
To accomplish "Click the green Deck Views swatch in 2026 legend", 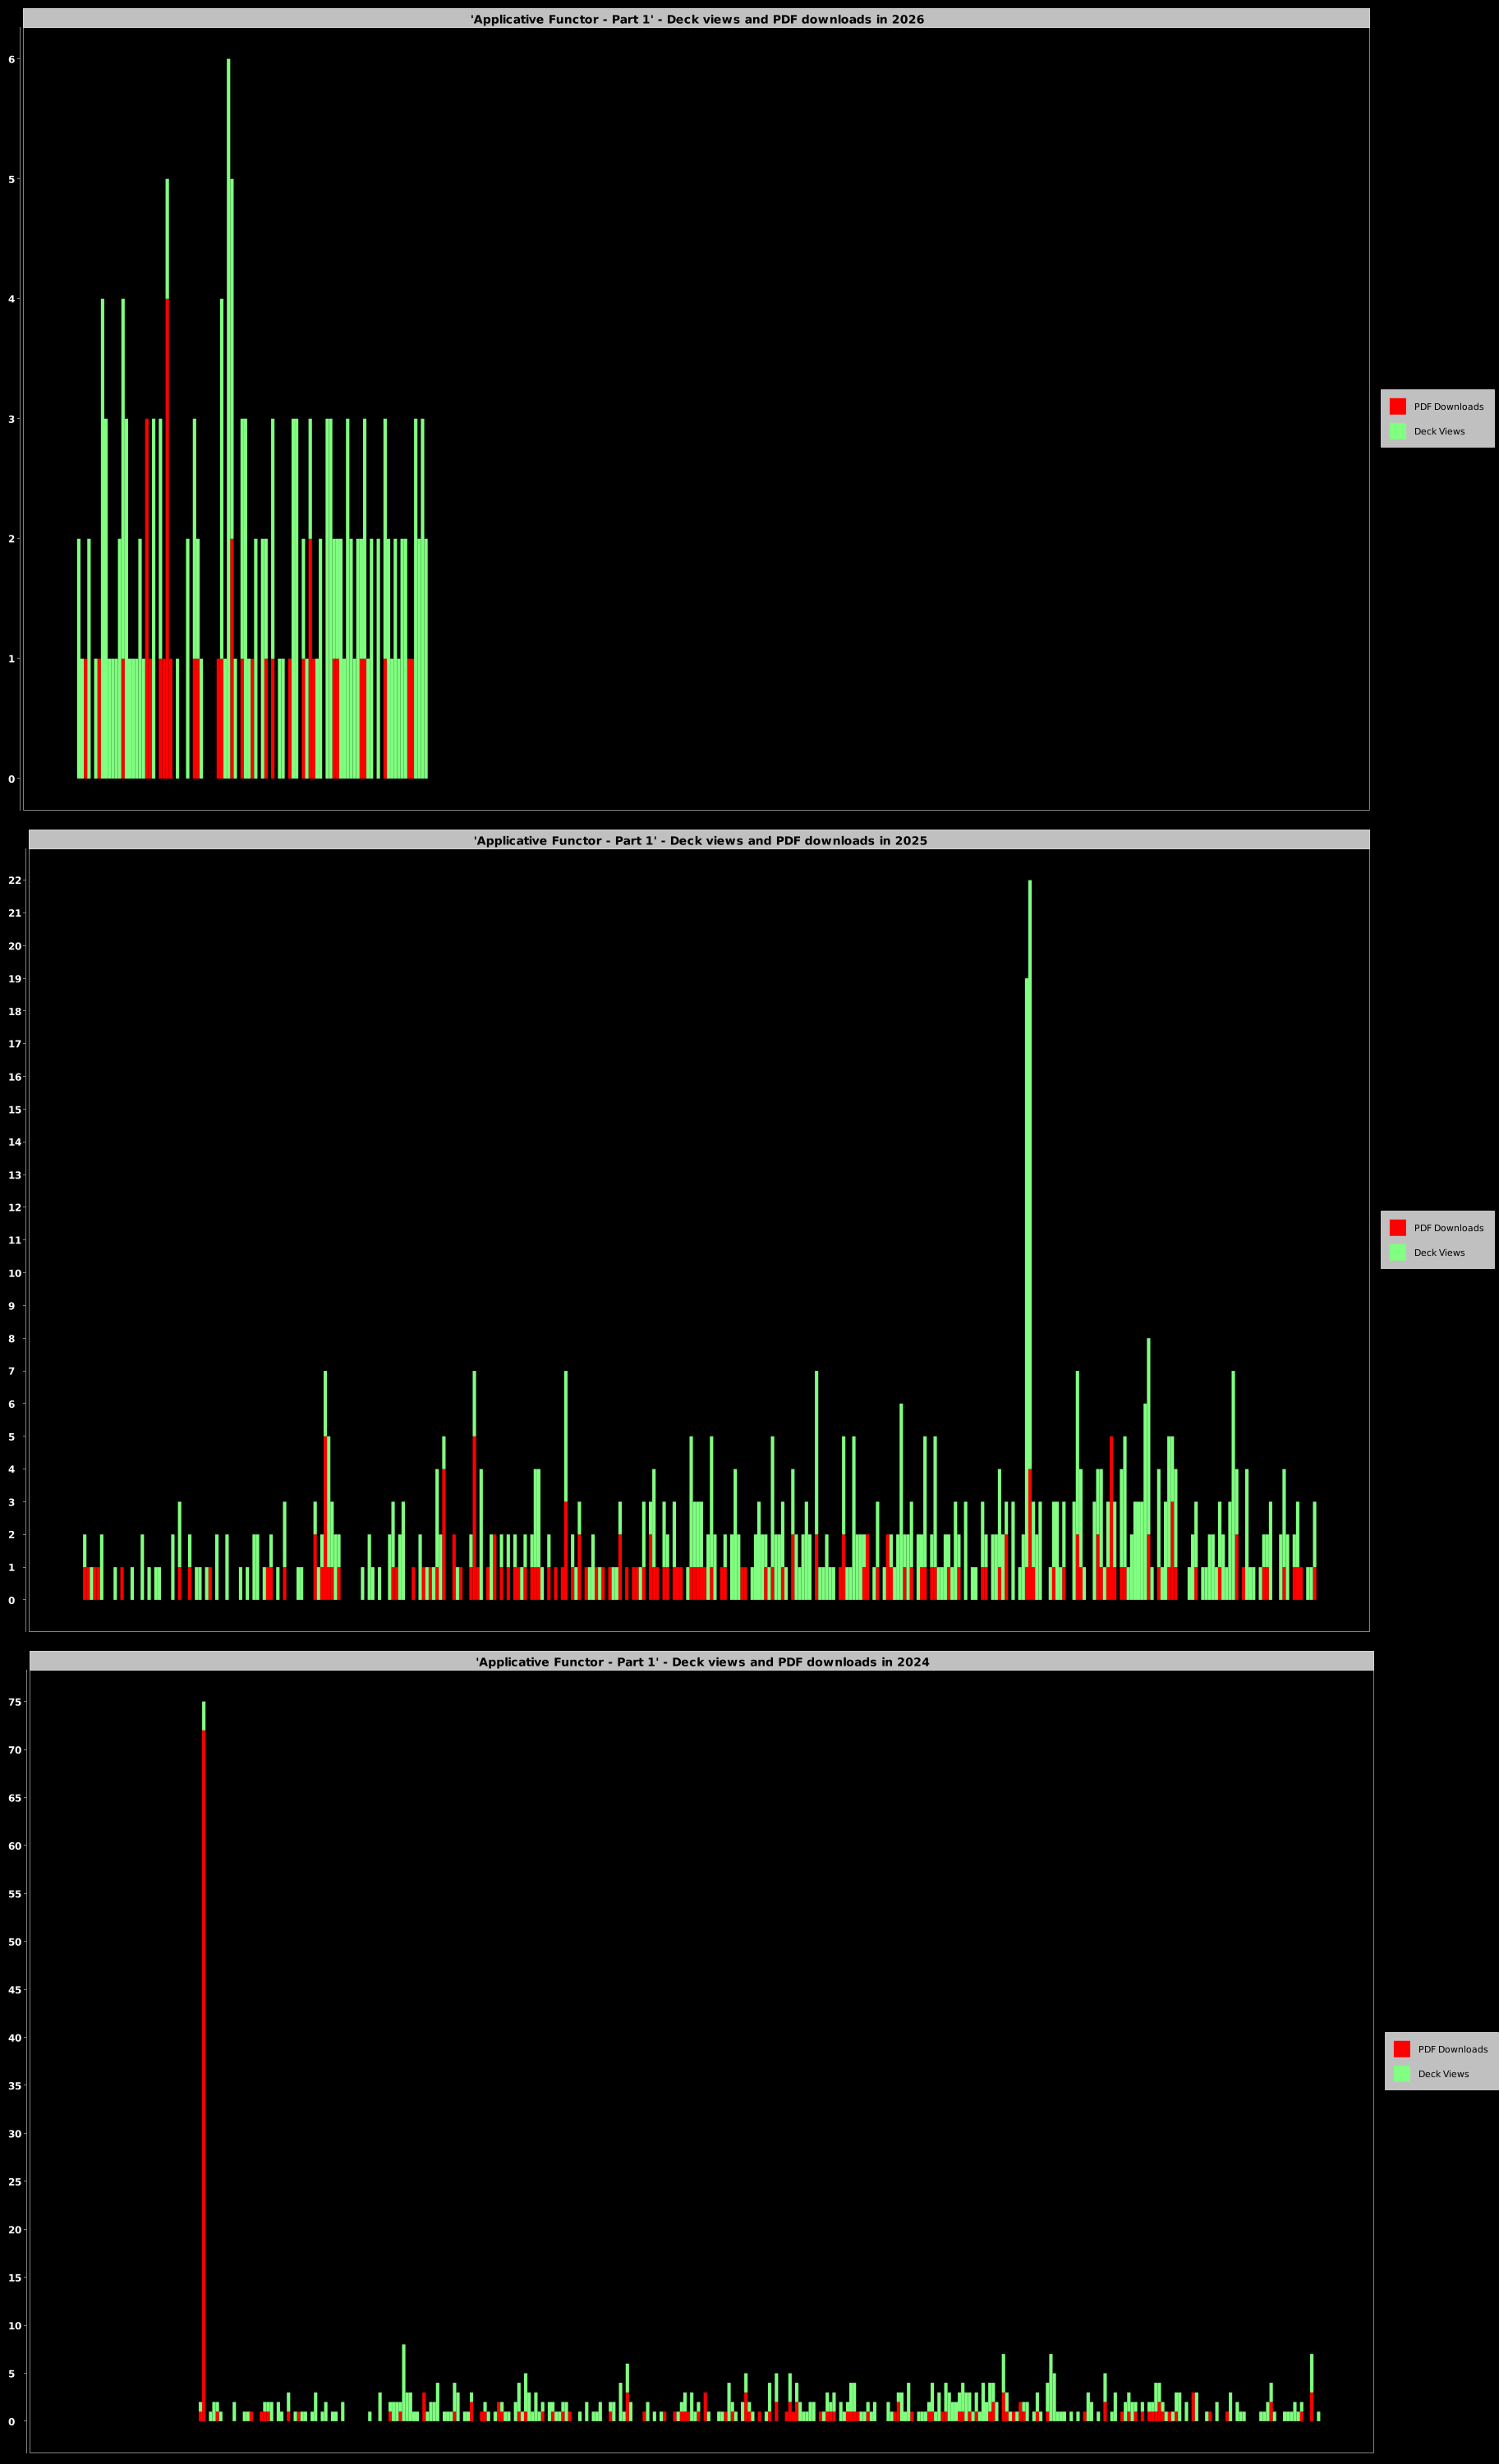I will (x=1397, y=431).
